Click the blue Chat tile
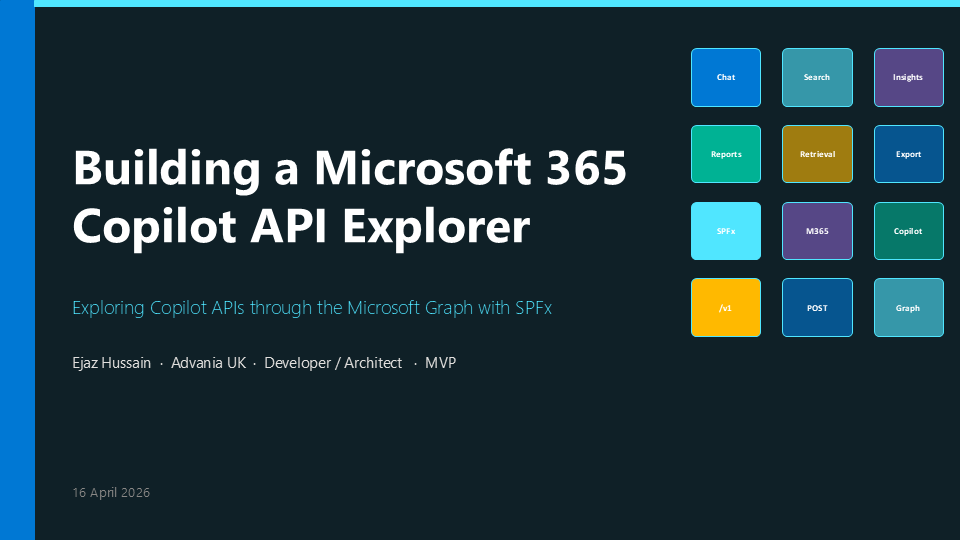This screenshot has width=960, height=540. [x=726, y=78]
